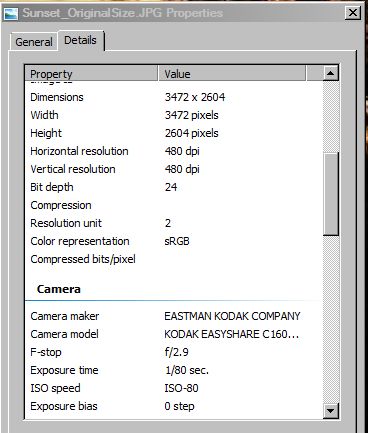The height and width of the screenshot is (433, 368).
Task: Select the Horizontal resolution row
Action: coord(174,151)
